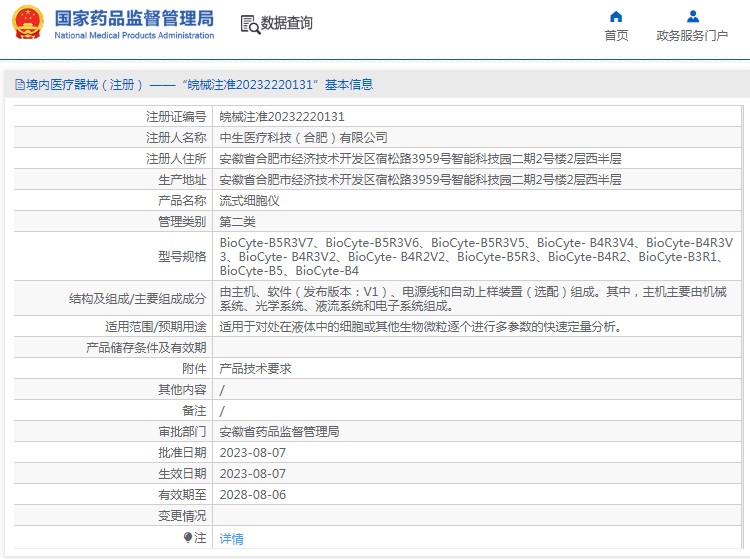Screen dimensions: 750x559
Task: Select registration number 皖械注准20232220131 cell
Action: pos(282,117)
